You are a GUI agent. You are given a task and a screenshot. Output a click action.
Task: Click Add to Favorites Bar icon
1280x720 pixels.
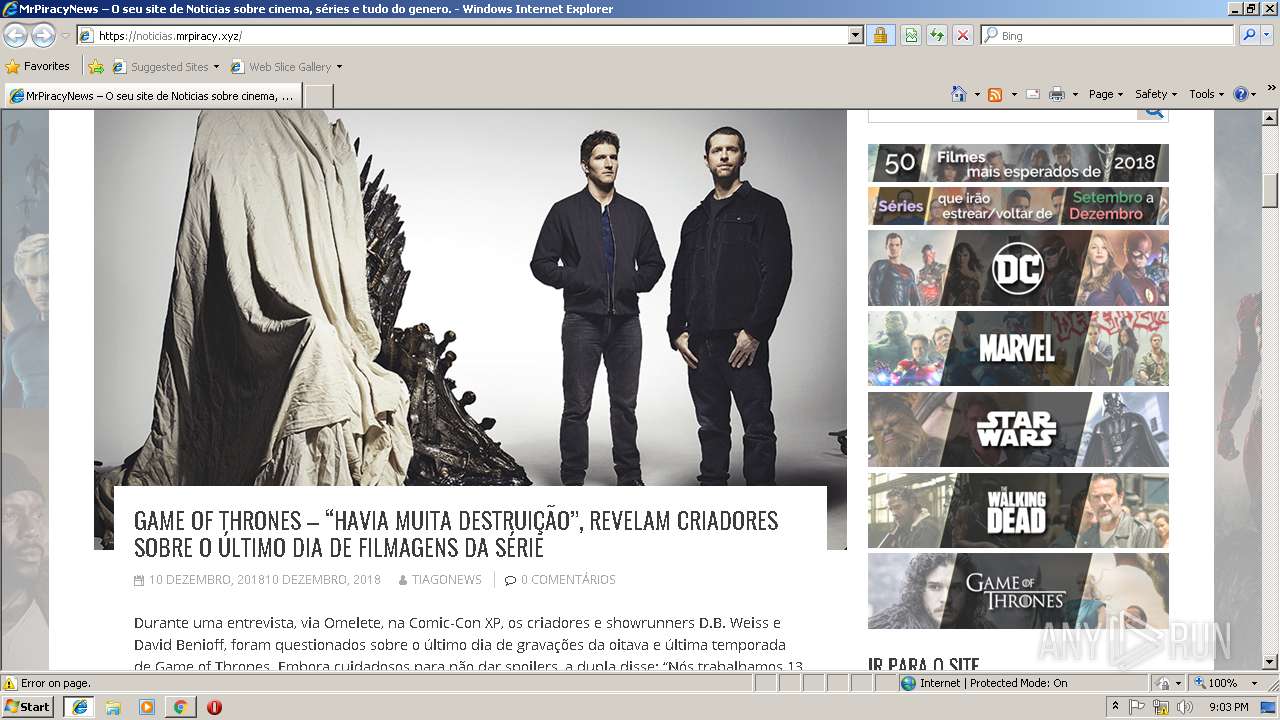click(96, 67)
